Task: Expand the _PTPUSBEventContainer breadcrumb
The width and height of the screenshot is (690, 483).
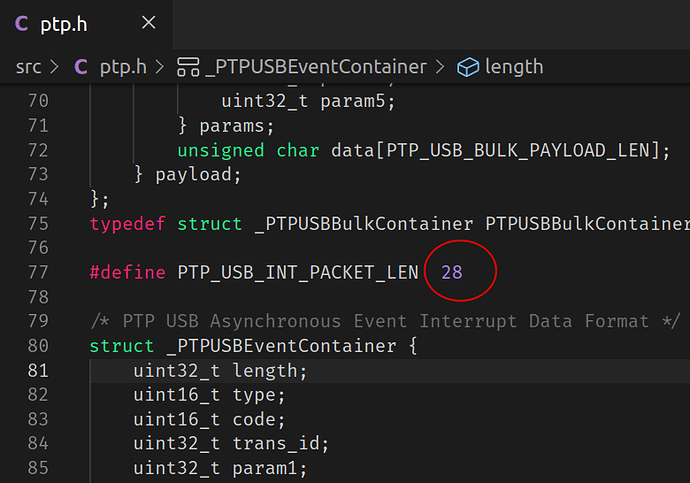Action: [x=316, y=67]
